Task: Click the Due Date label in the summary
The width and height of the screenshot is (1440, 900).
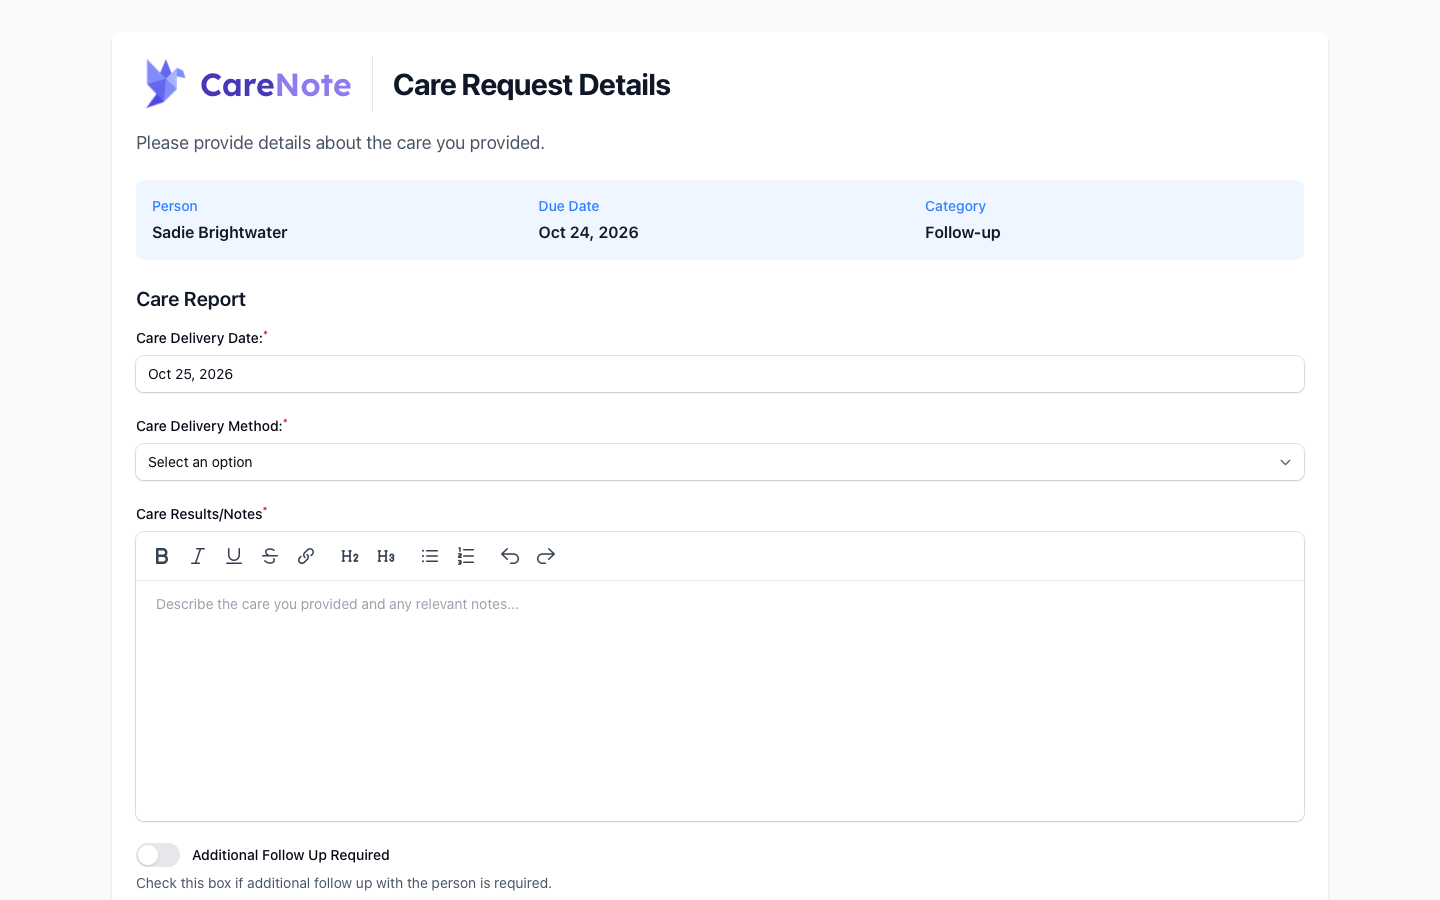Action: pyautogui.click(x=569, y=206)
